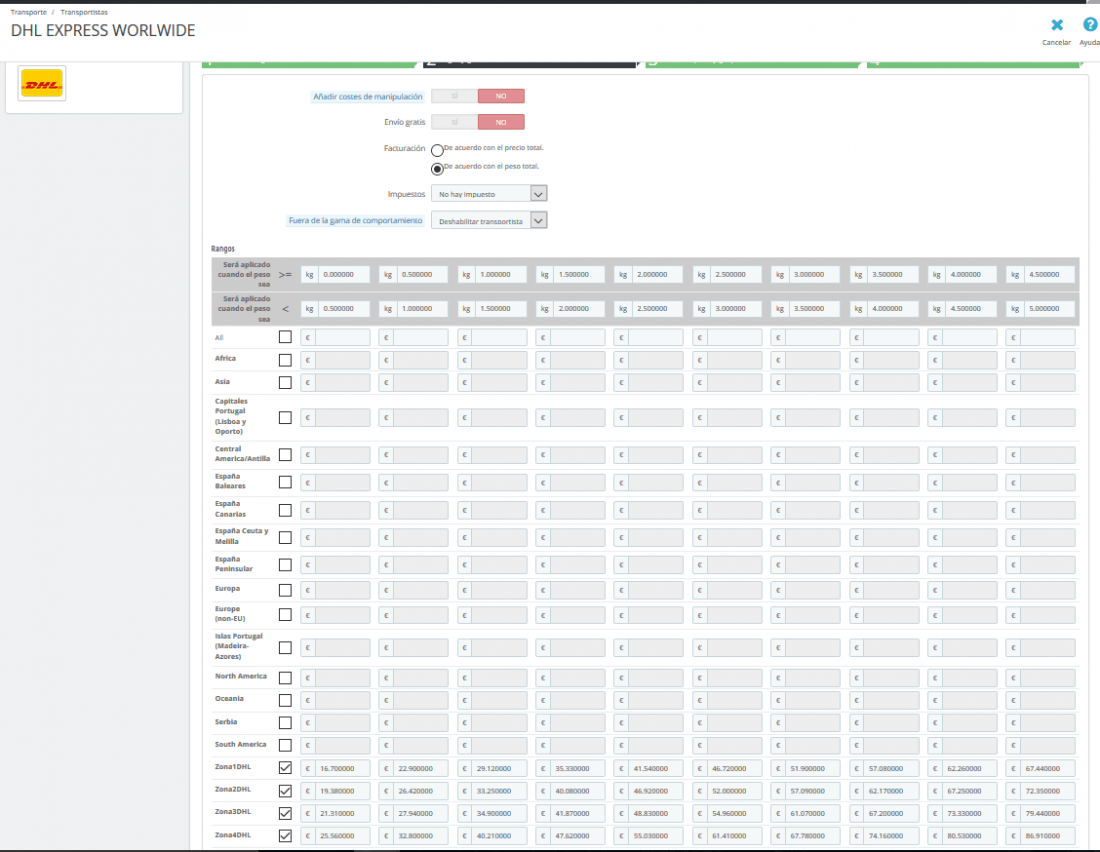Edit Zona3DHL price 79.440000
1100x852 pixels.
1049,813
